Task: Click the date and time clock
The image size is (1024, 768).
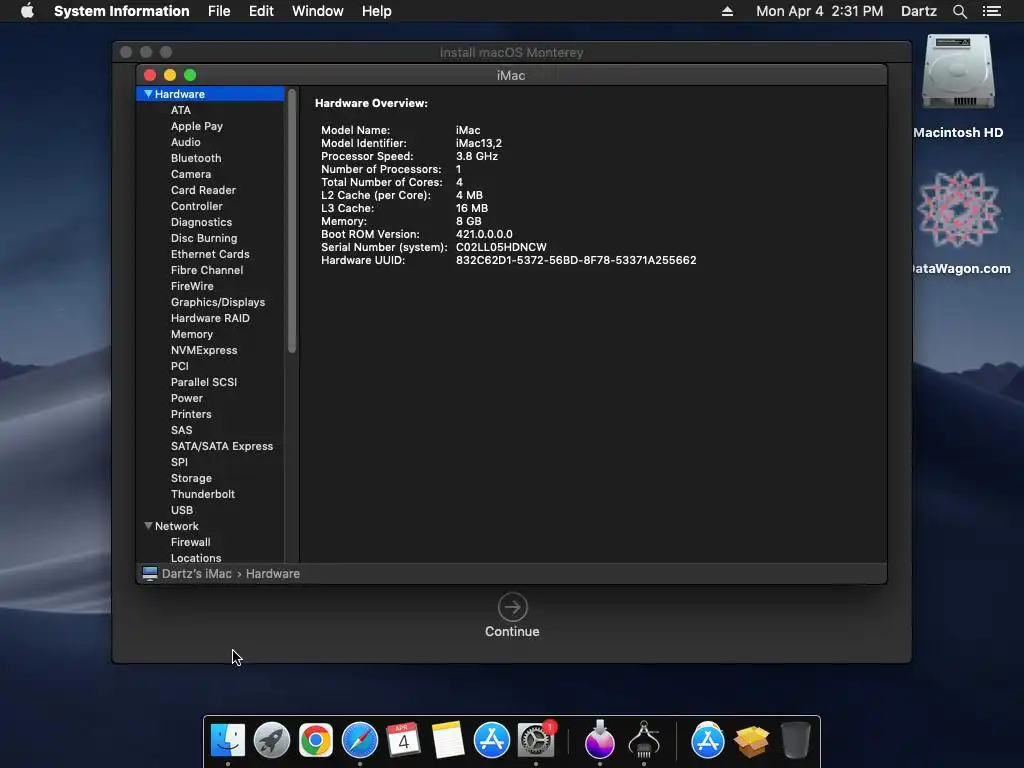Action: click(820, 11)
